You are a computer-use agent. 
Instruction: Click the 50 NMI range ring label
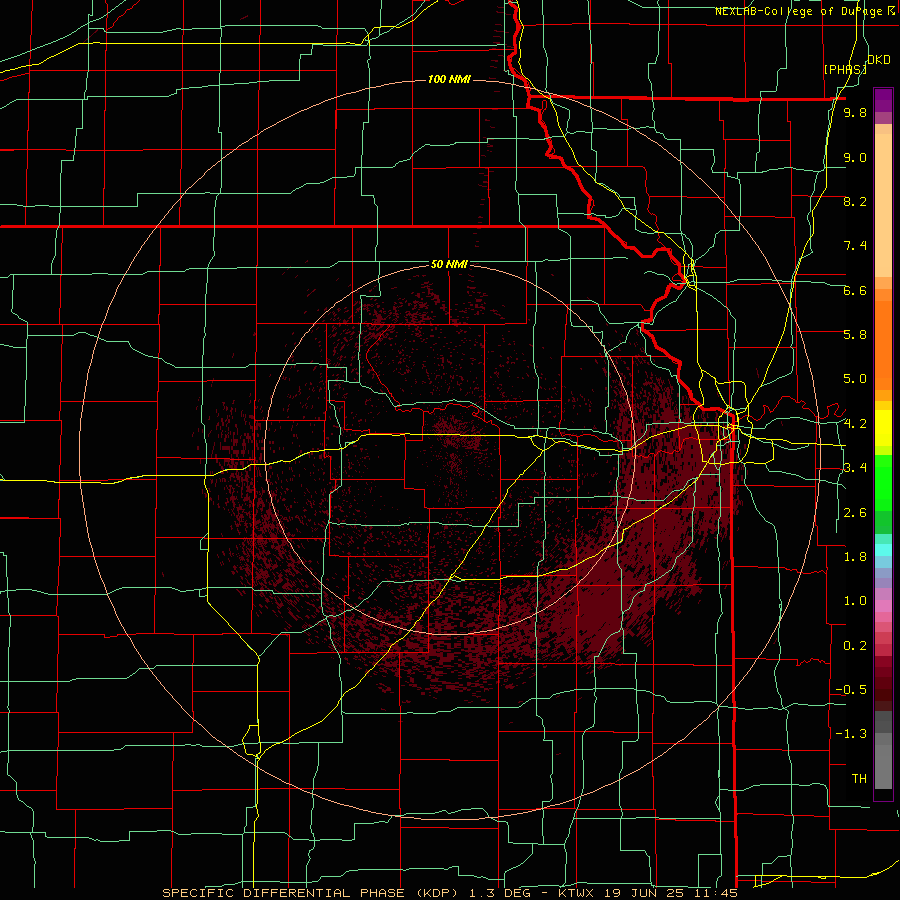(x=449, y=264)
